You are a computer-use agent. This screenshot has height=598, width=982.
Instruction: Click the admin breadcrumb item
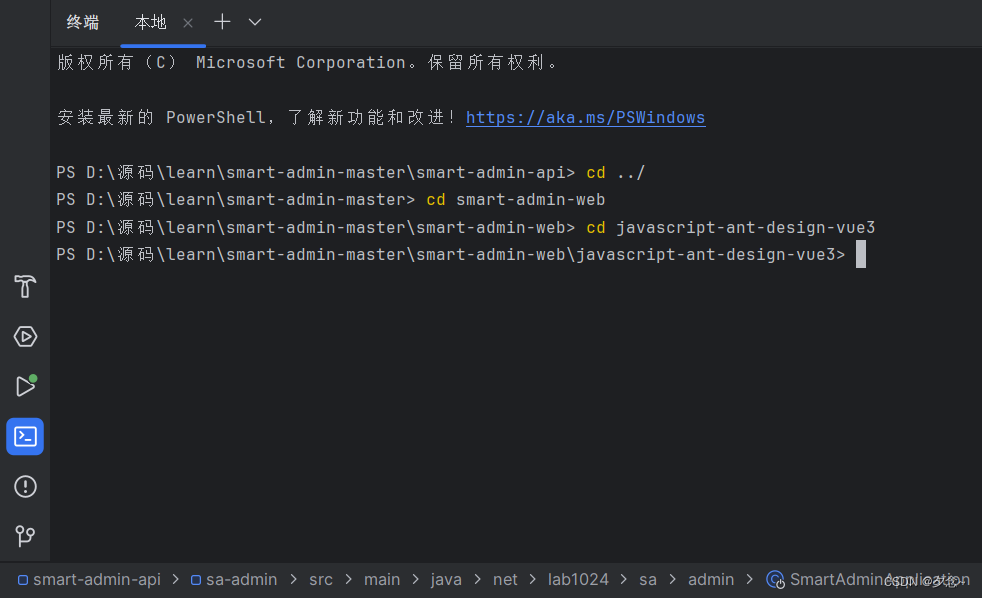pyautogui.click(x=711, y=579)
